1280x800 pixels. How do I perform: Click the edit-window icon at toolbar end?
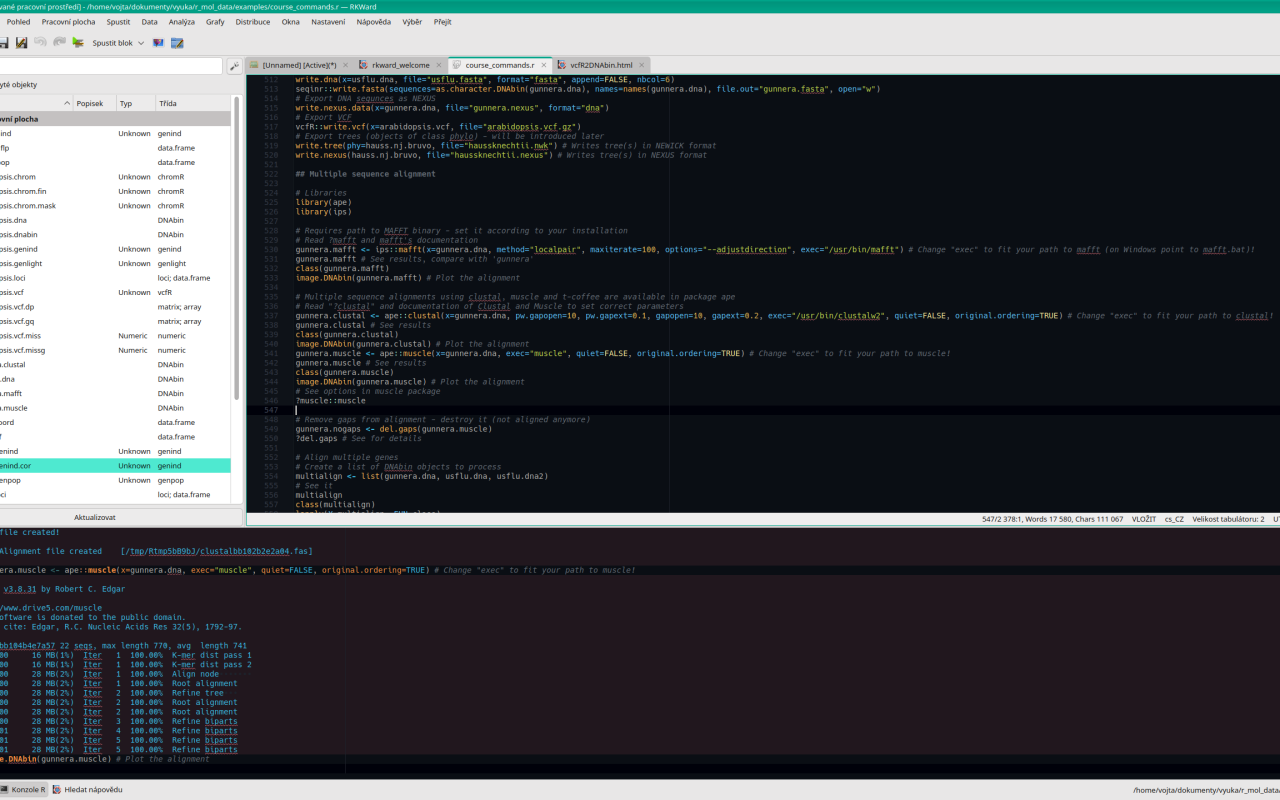(177, 43)
